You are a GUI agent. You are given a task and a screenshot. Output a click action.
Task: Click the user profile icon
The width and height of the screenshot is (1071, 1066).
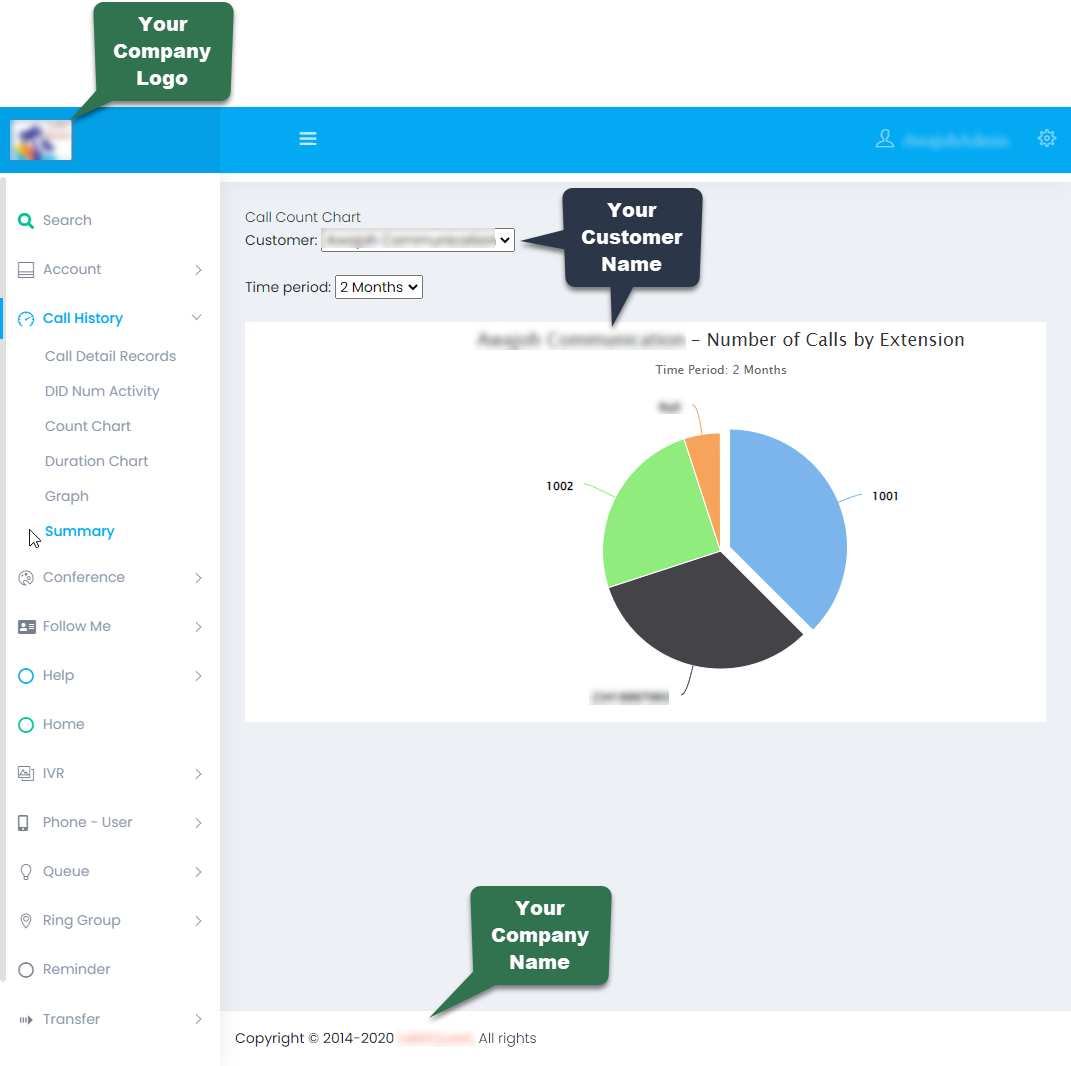885,139
